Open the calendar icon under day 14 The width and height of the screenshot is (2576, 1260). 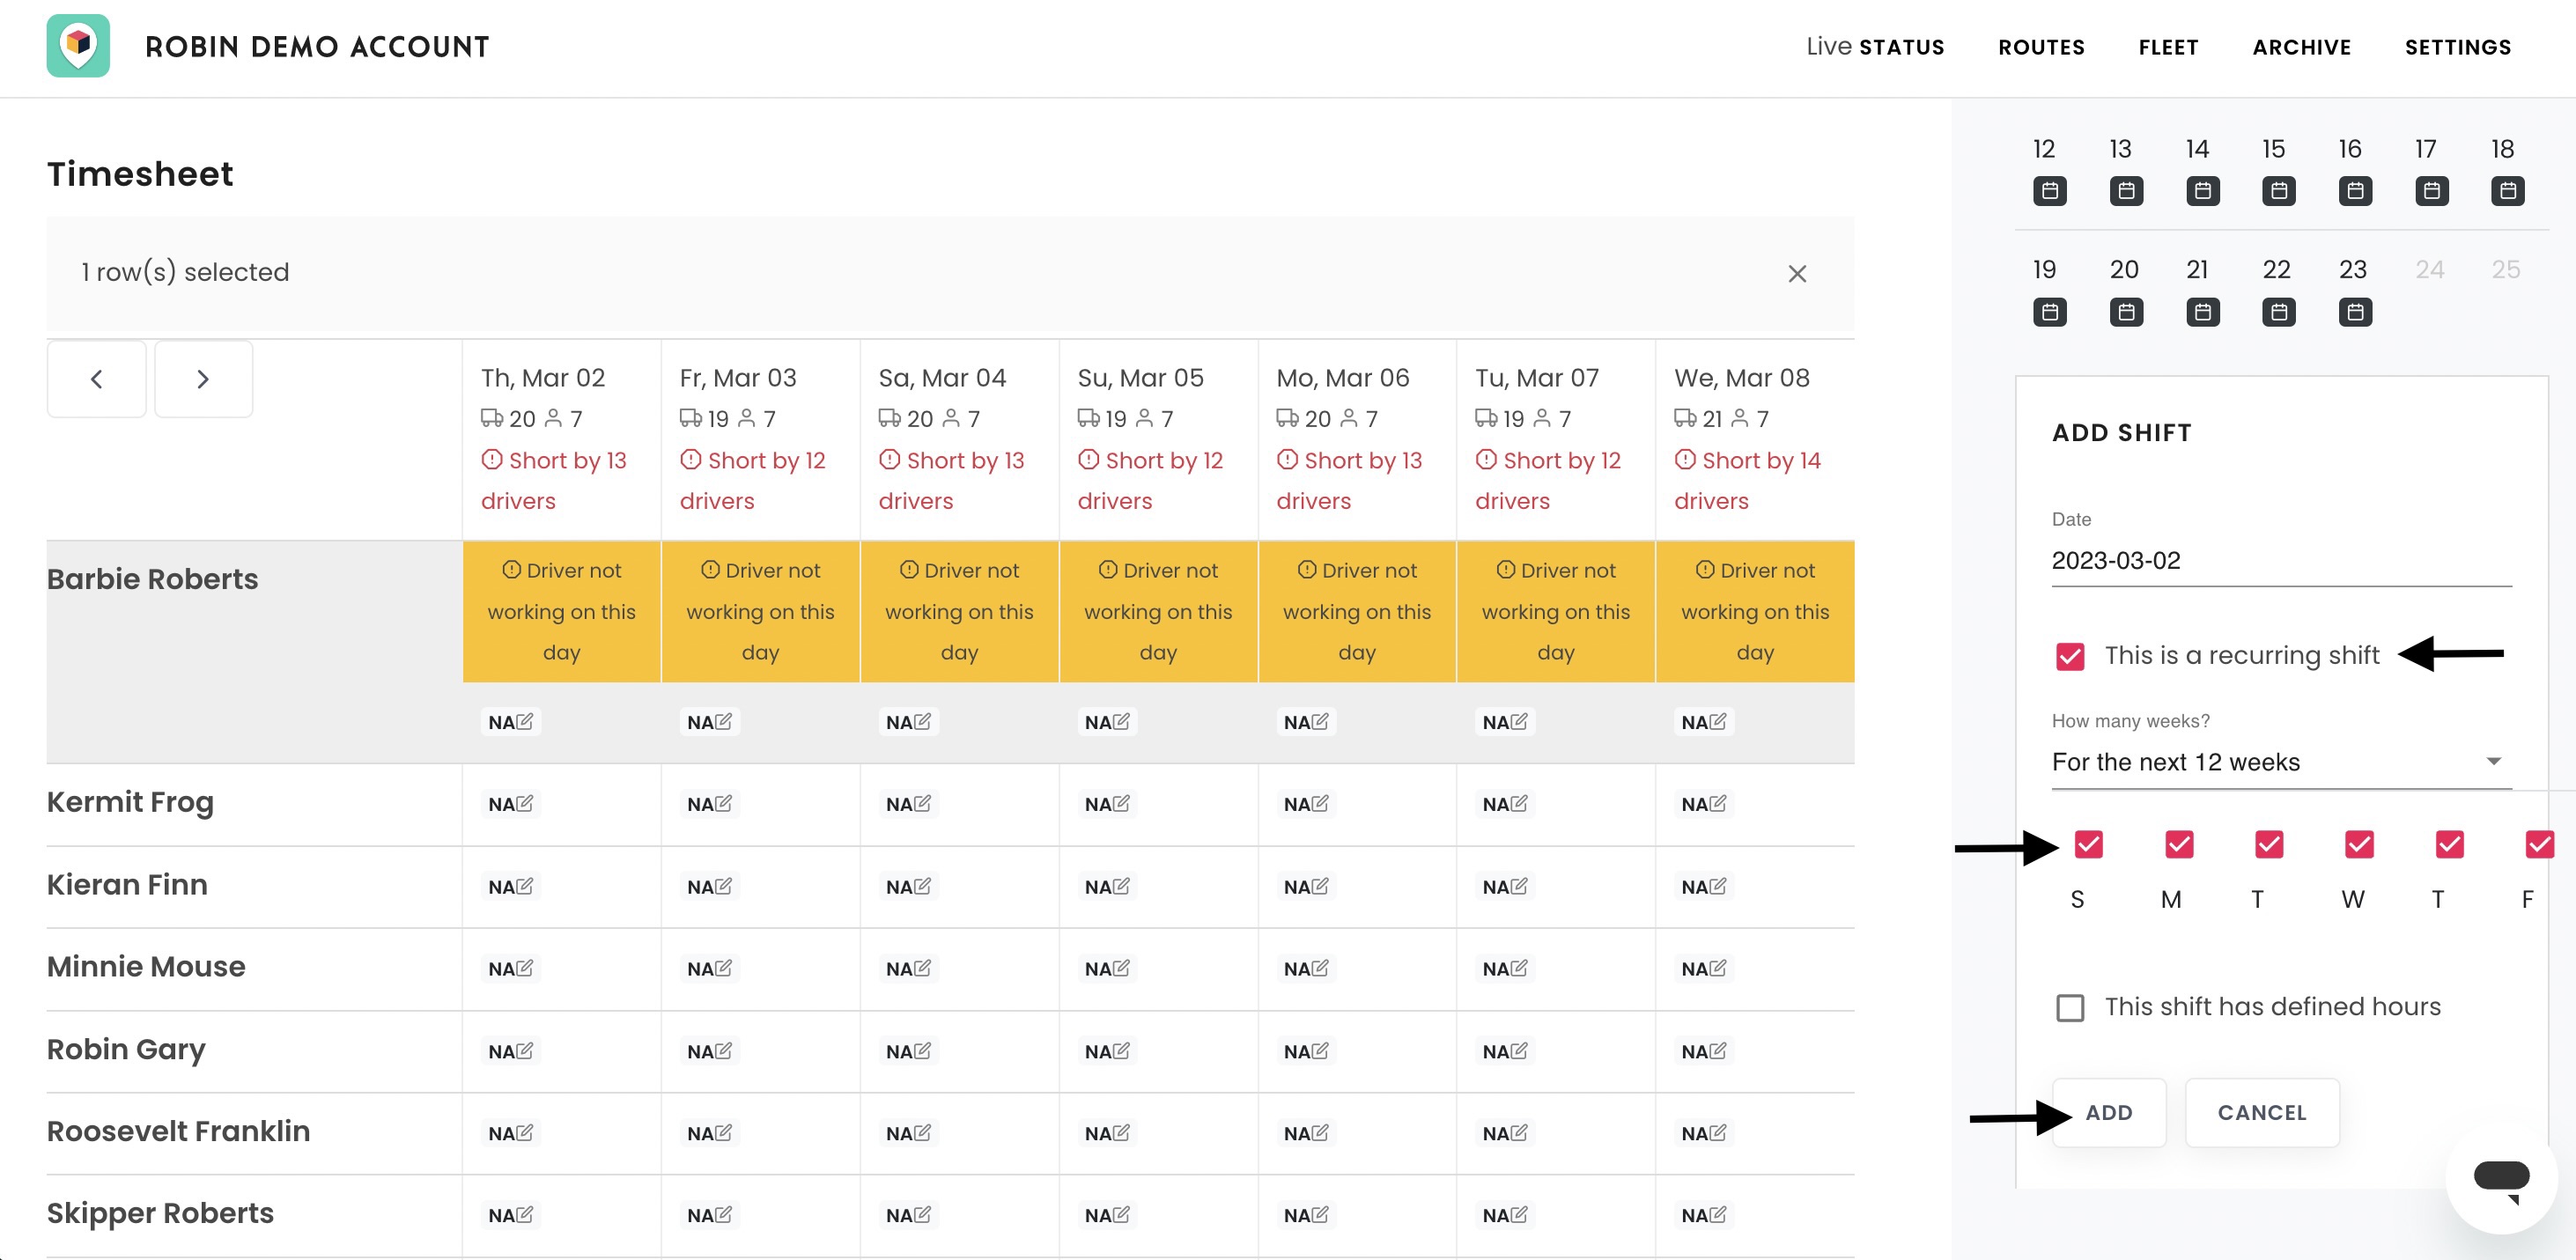(2202, 190)
